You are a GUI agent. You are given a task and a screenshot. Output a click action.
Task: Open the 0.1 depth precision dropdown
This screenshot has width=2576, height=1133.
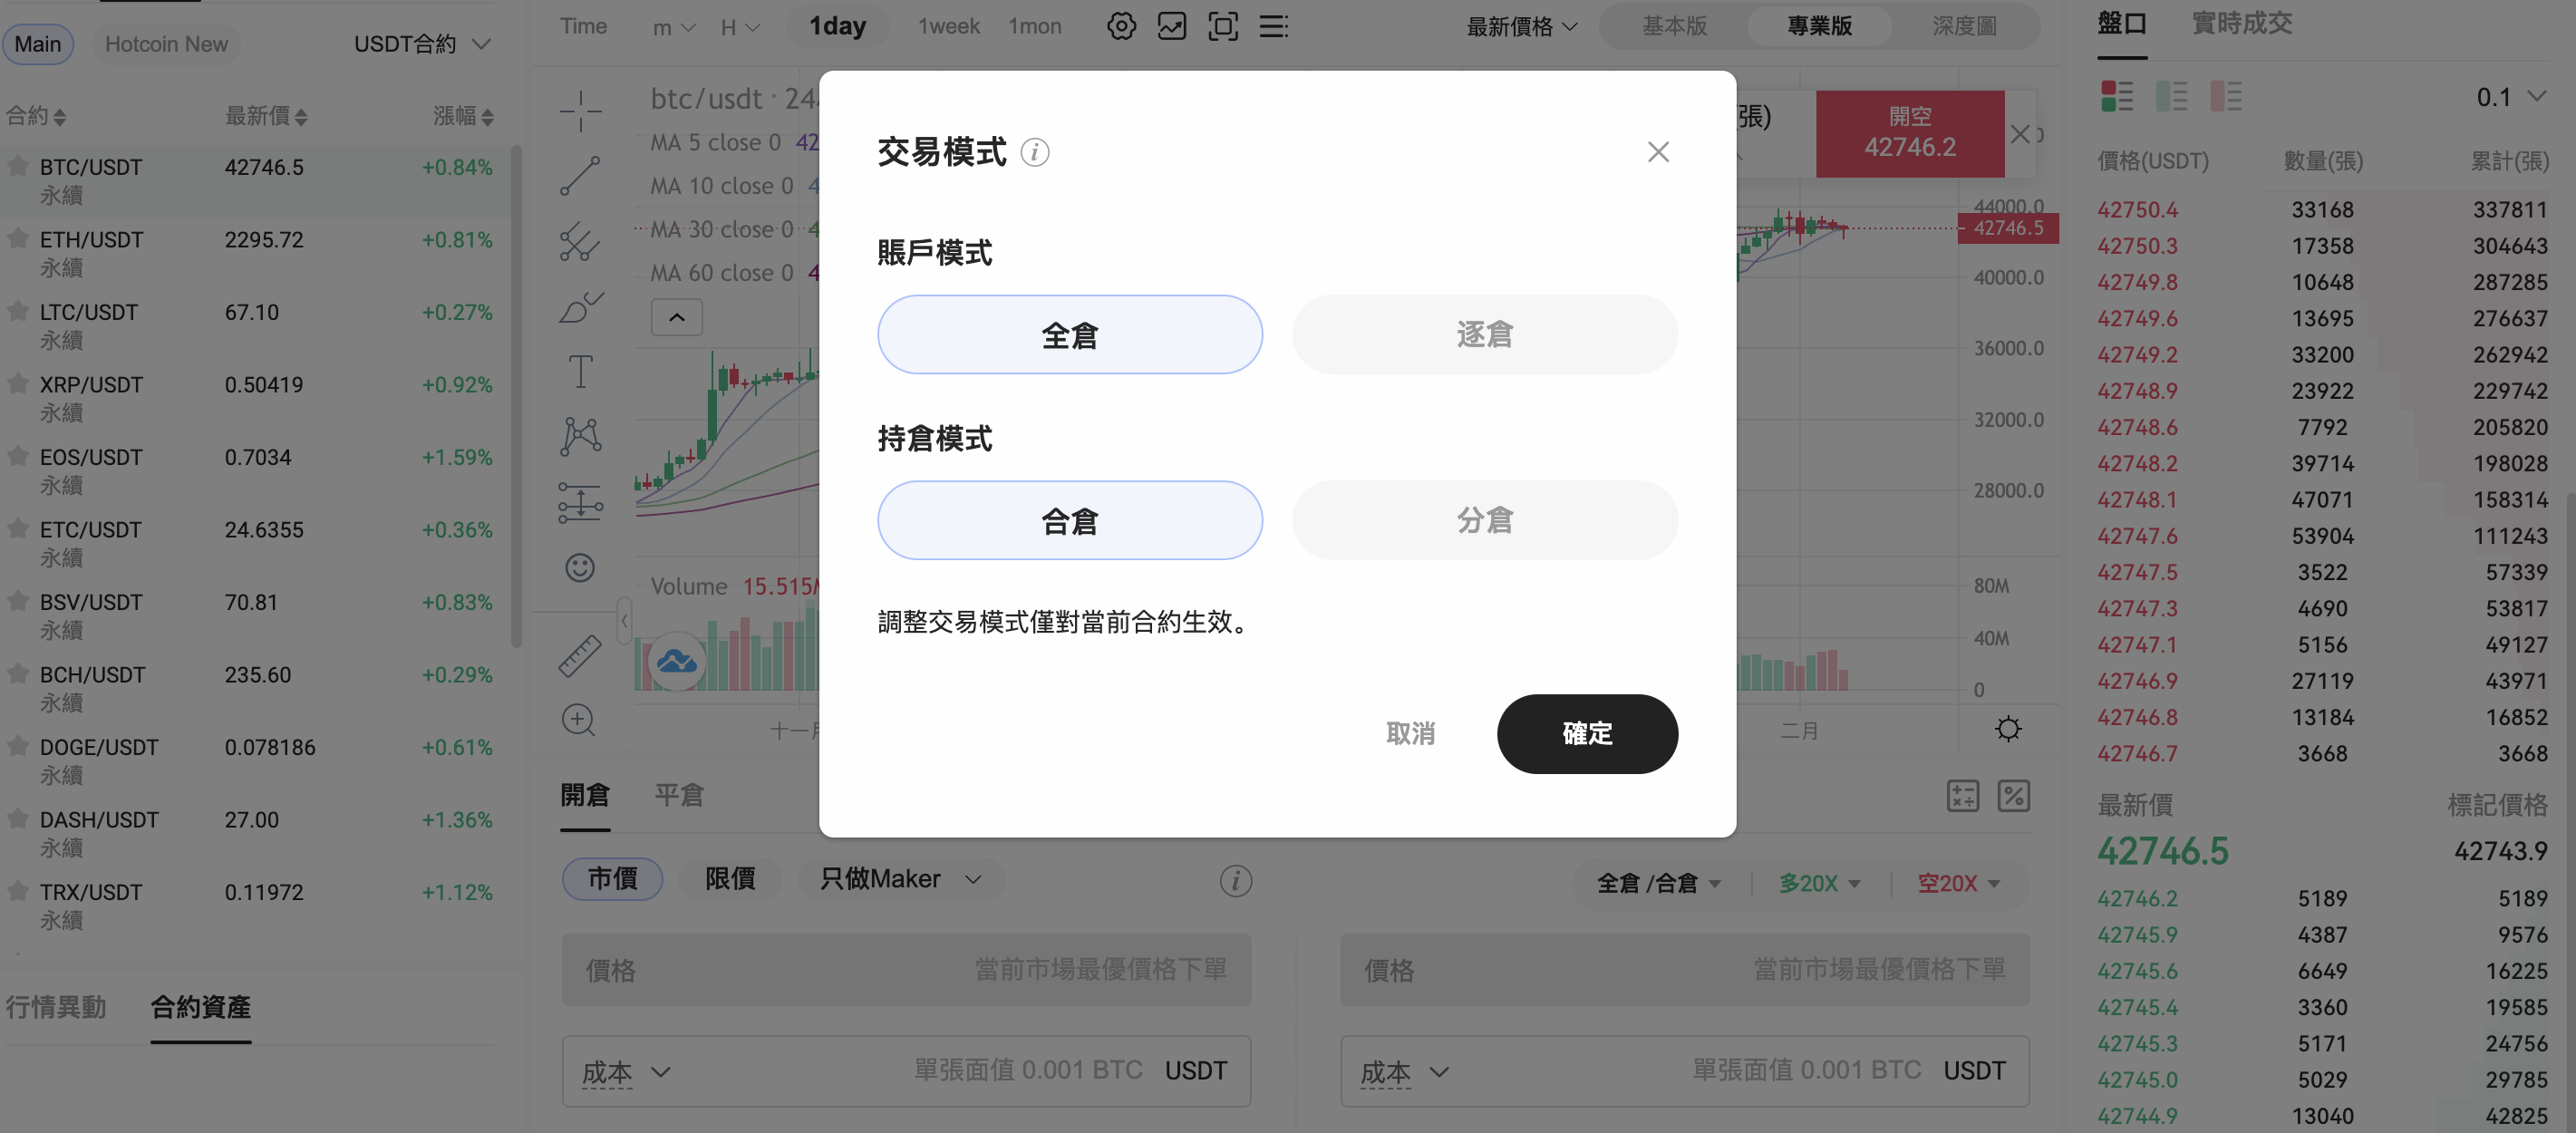2510,97
